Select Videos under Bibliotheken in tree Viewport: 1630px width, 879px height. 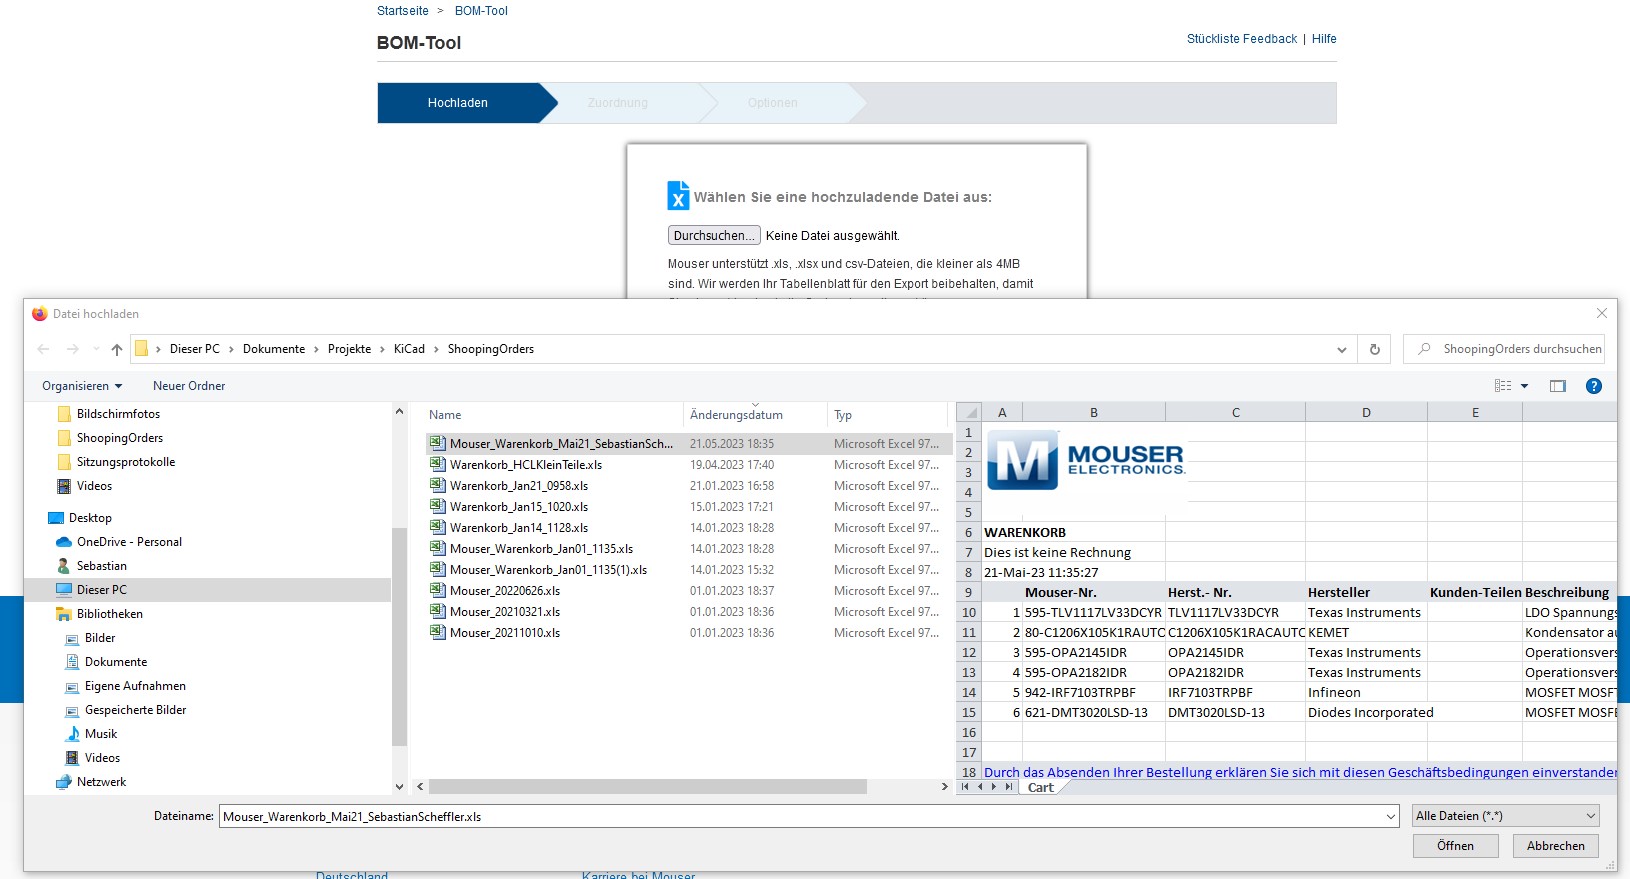click(x=102, y=758)
